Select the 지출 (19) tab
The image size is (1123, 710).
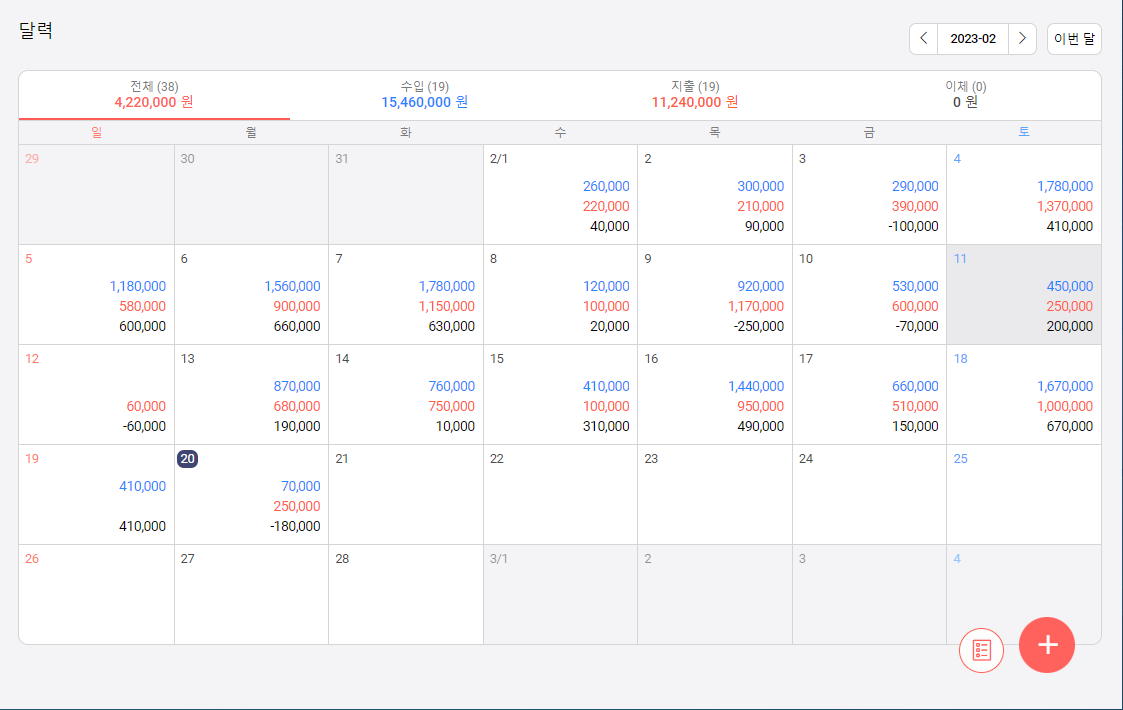pyautogui.click(x=695, y=95)
